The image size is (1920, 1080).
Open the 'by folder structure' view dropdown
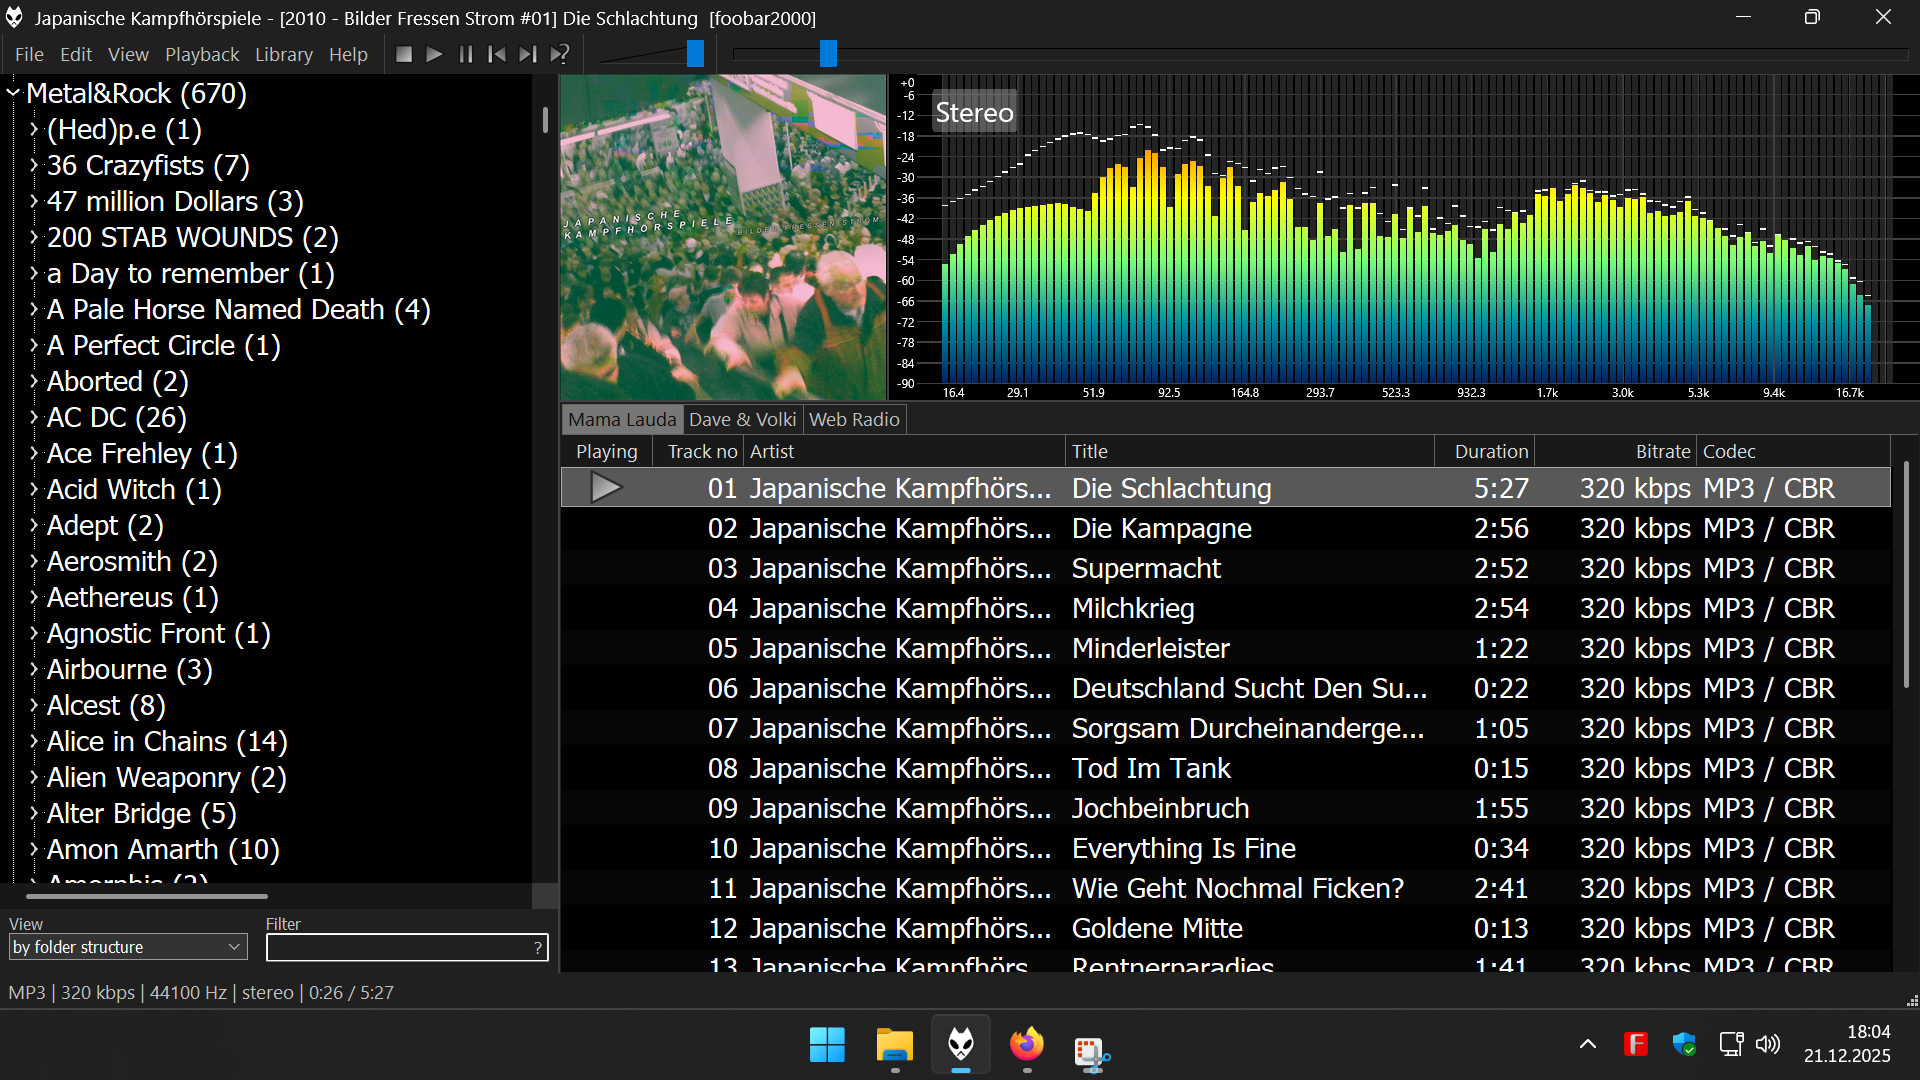pyautogui.click(x=127, y=947)
